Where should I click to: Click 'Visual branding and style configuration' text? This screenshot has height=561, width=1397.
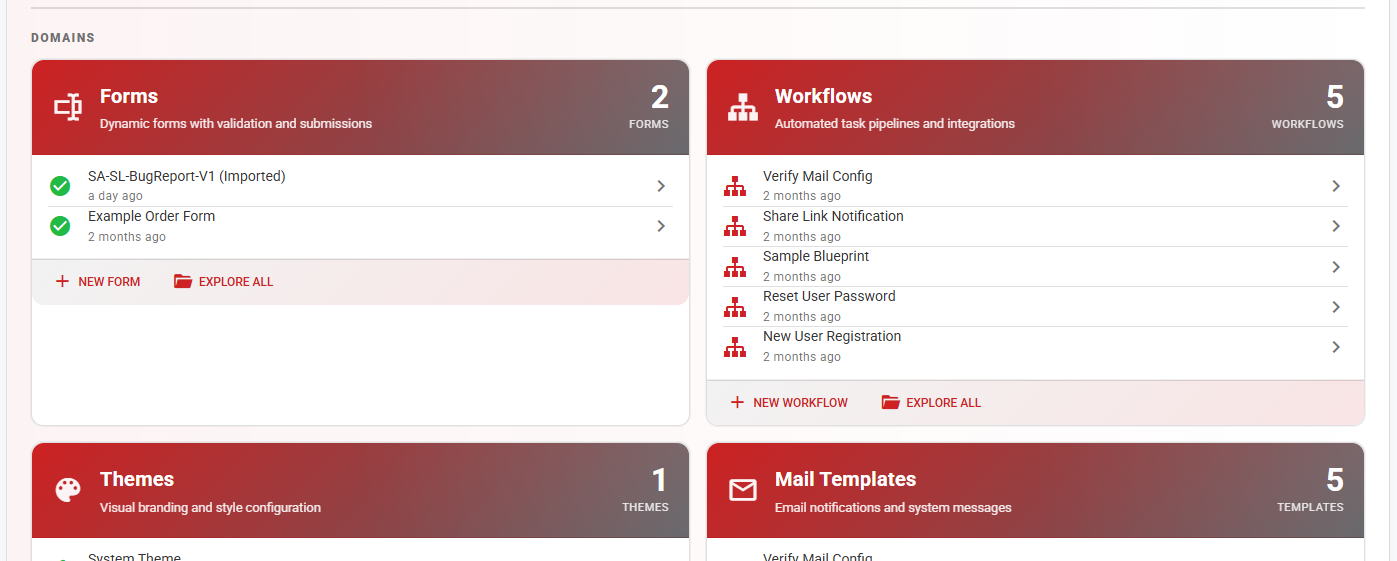pos(210,508)
